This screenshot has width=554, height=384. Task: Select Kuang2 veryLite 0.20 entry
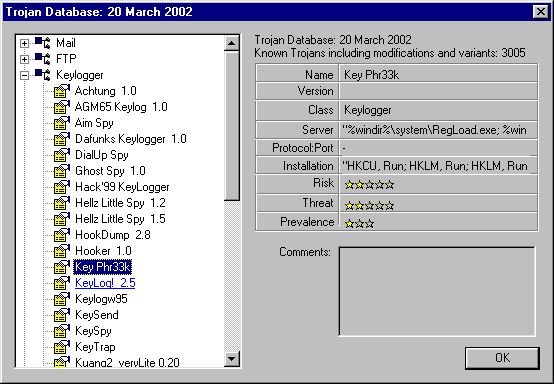(x=127, y=362)
